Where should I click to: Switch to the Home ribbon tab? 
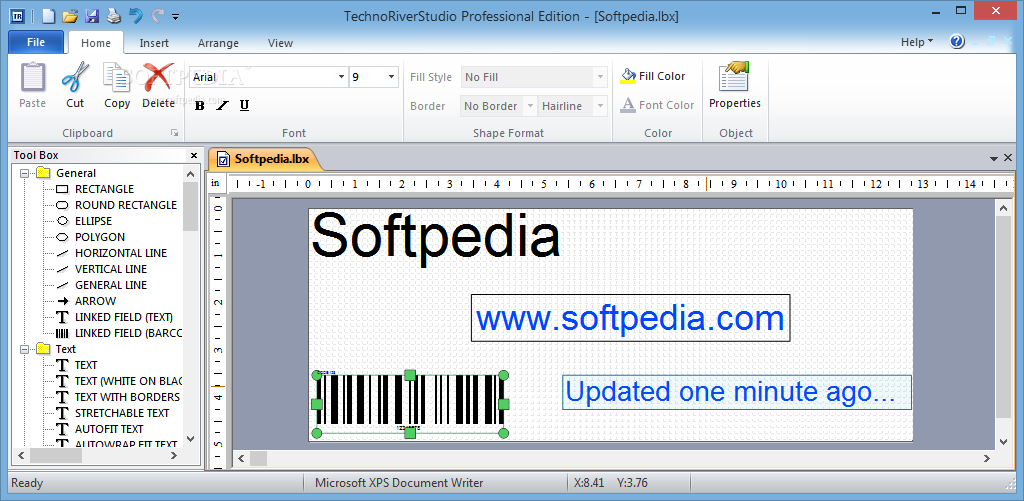click(x=96, y=43)
